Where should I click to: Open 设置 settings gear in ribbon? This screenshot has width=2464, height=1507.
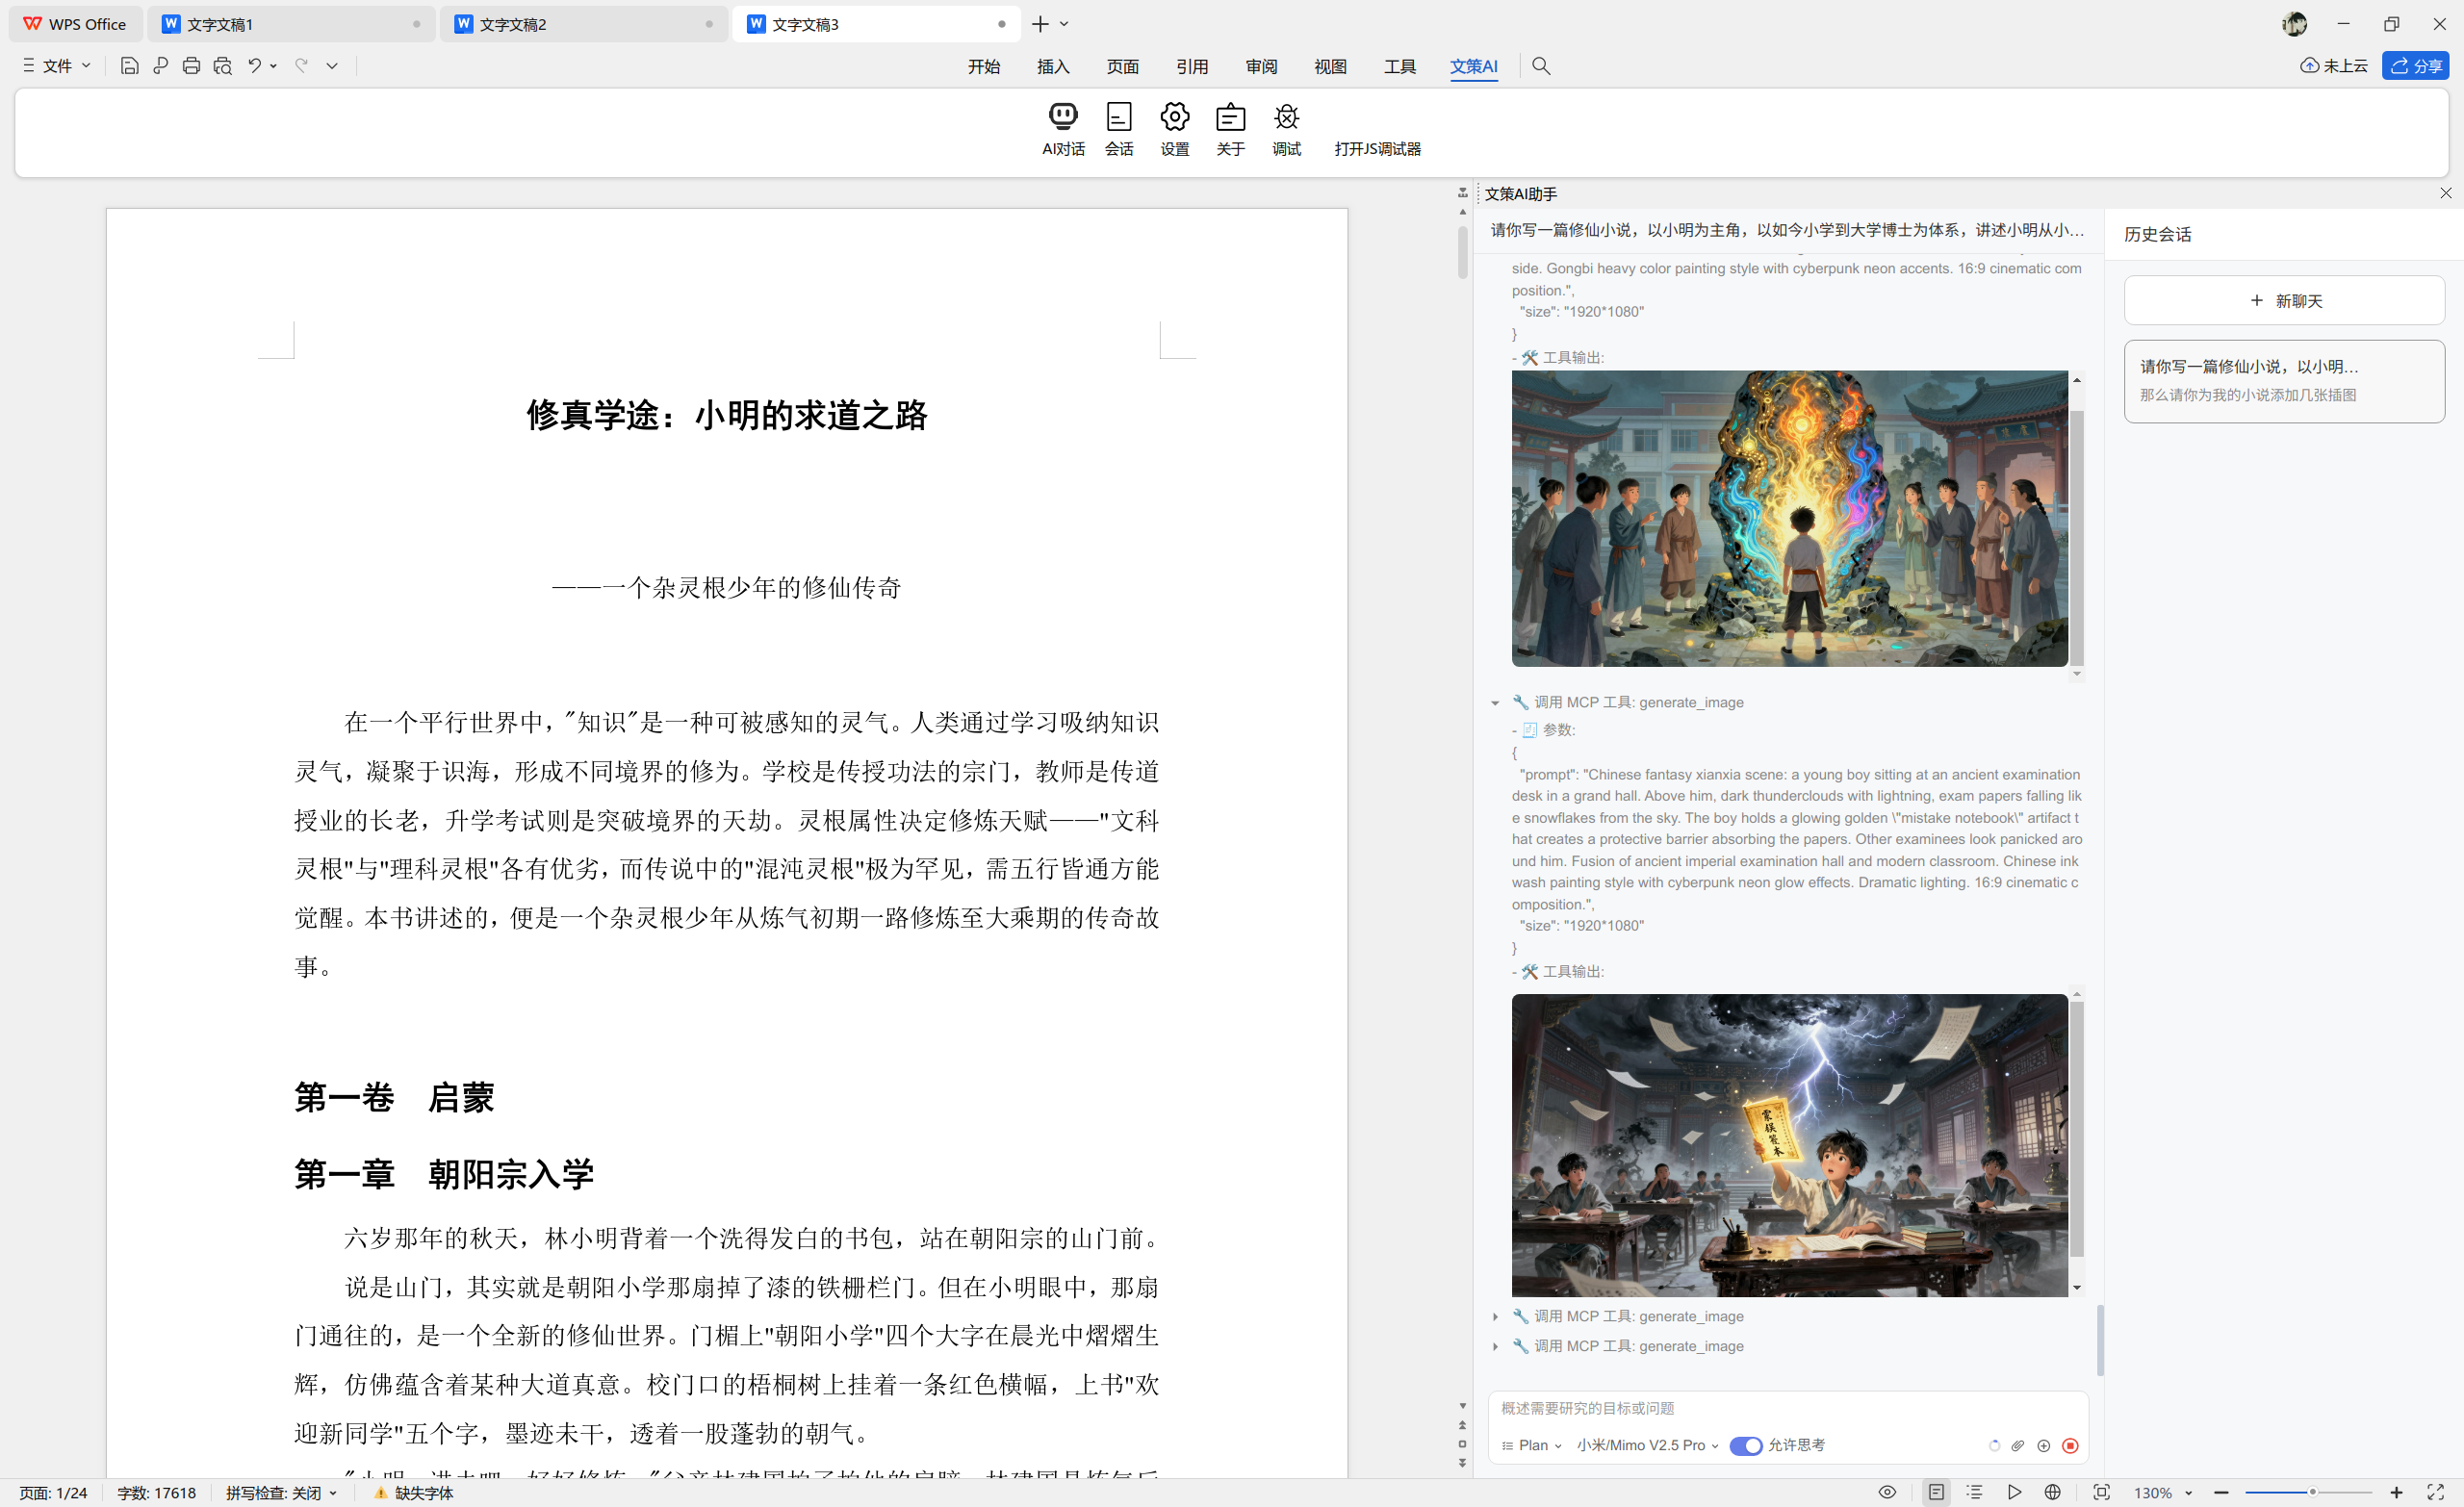[1174, 130]
